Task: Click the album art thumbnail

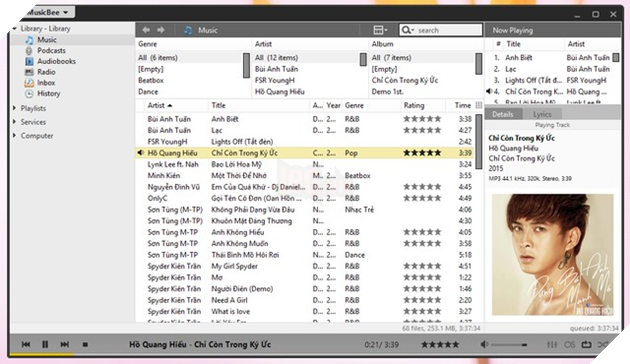Action: (x=553, y=255)
